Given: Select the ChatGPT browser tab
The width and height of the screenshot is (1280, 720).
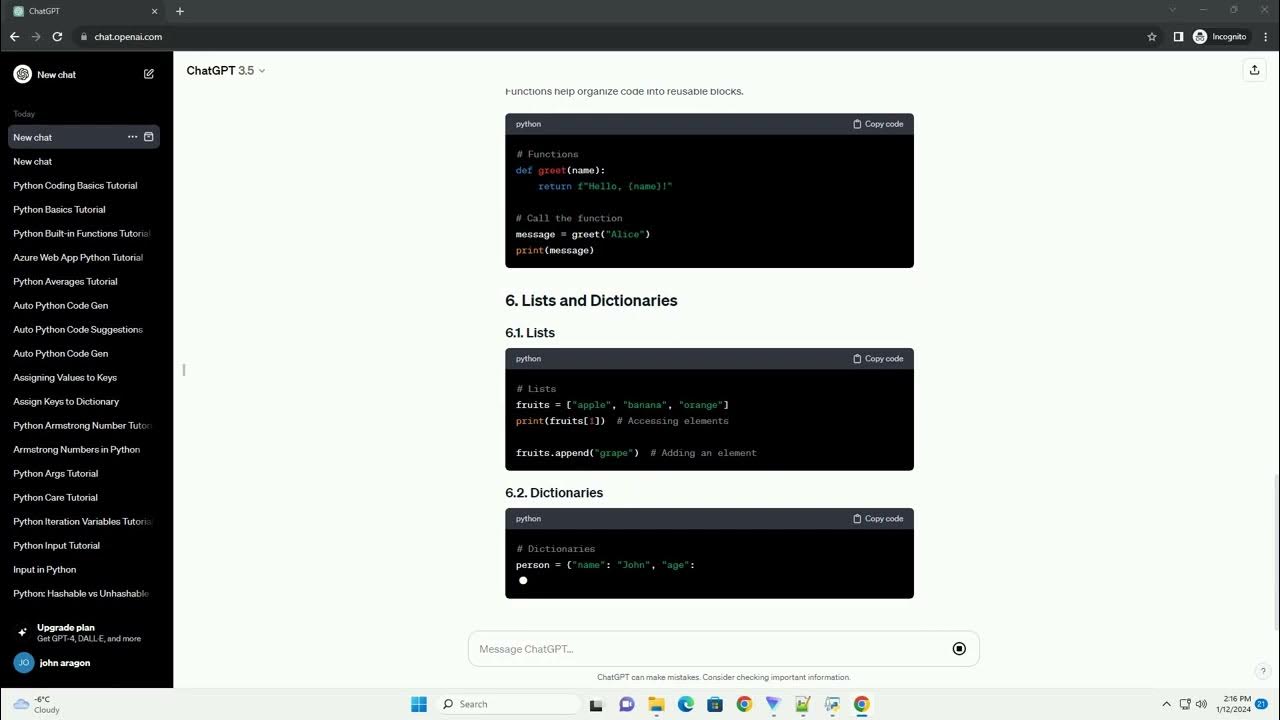Looking at the screenshot, I should point(84,11).
